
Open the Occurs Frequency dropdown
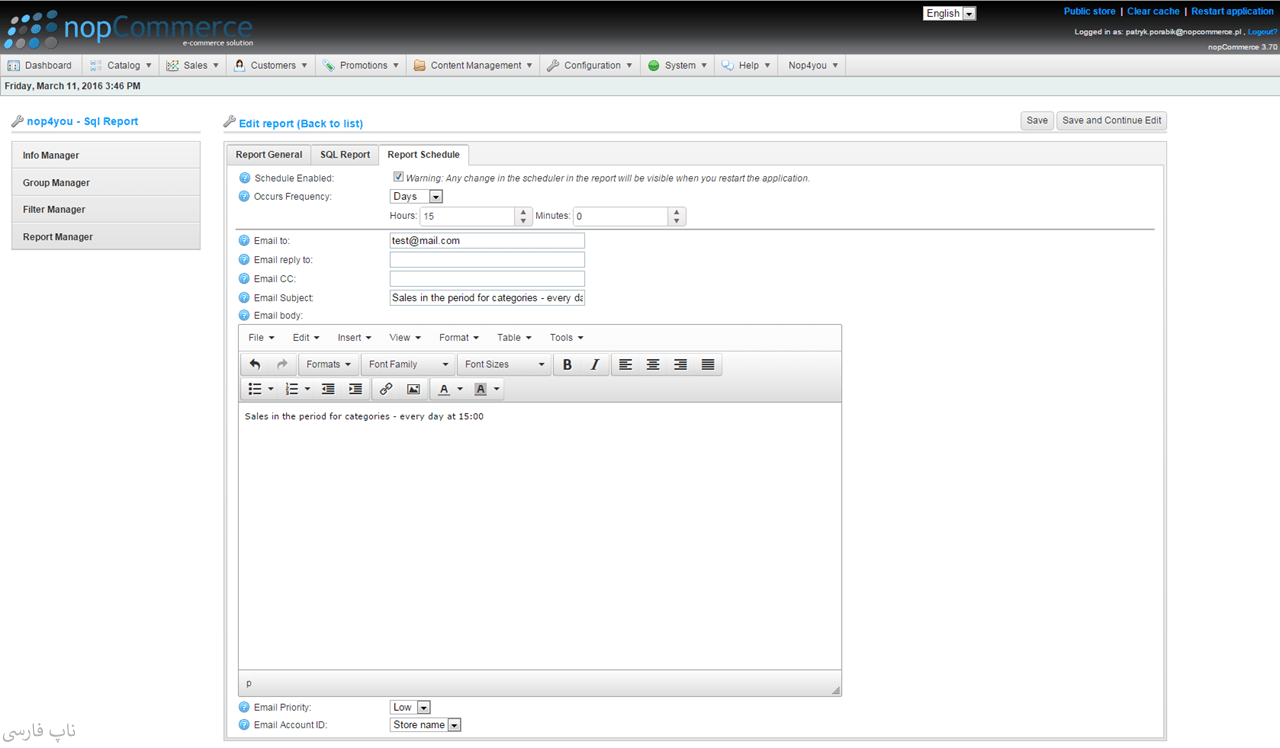pos(416,197)
